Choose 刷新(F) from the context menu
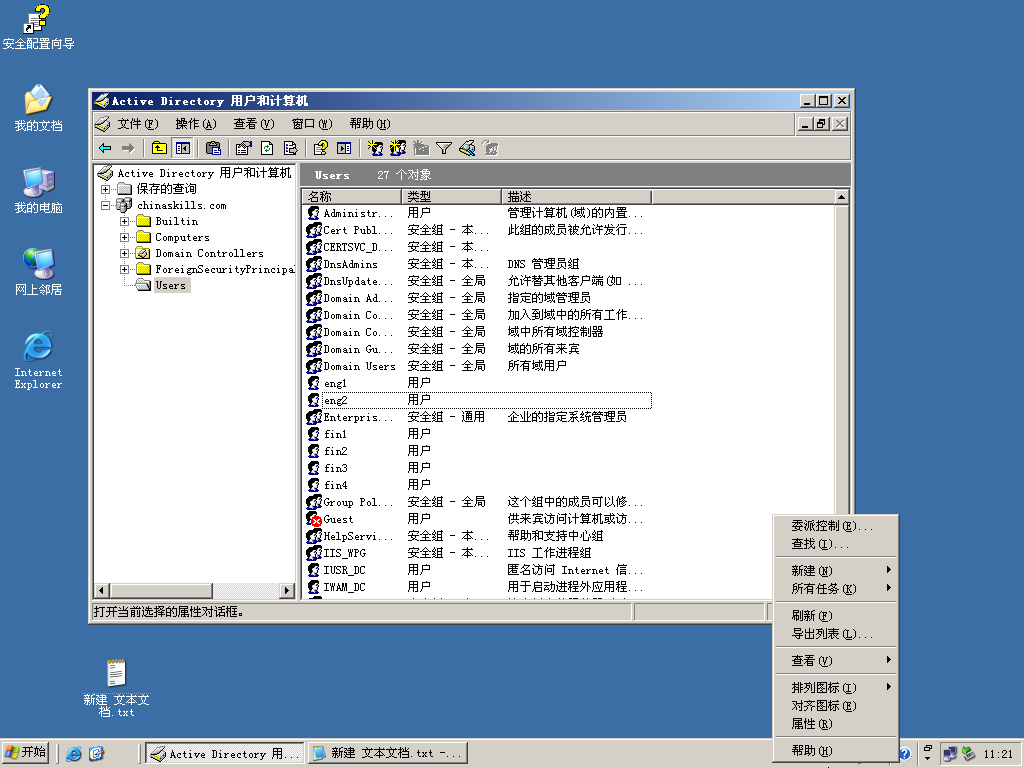The height and width of the screenshot is (768, 1024). pos(835,615)
